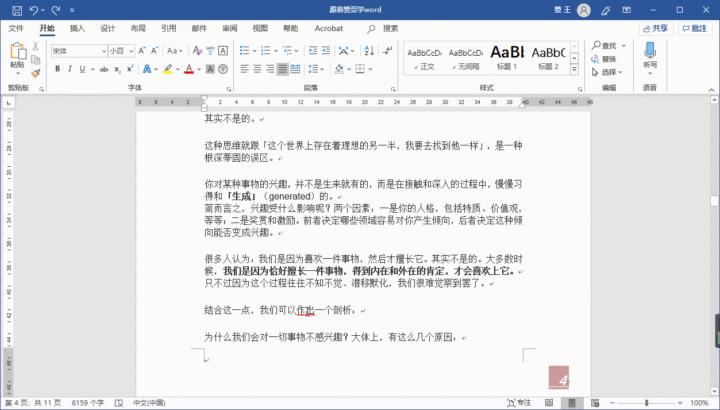Toggle underline formatting
The image size is (720, 410).
tap(82, 69)
